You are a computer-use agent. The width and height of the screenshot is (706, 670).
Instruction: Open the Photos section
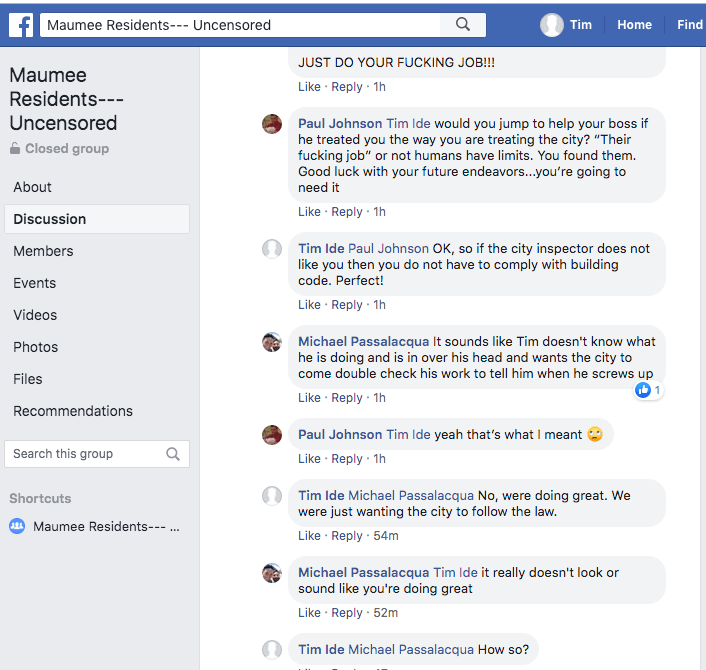tap(36, 347)
